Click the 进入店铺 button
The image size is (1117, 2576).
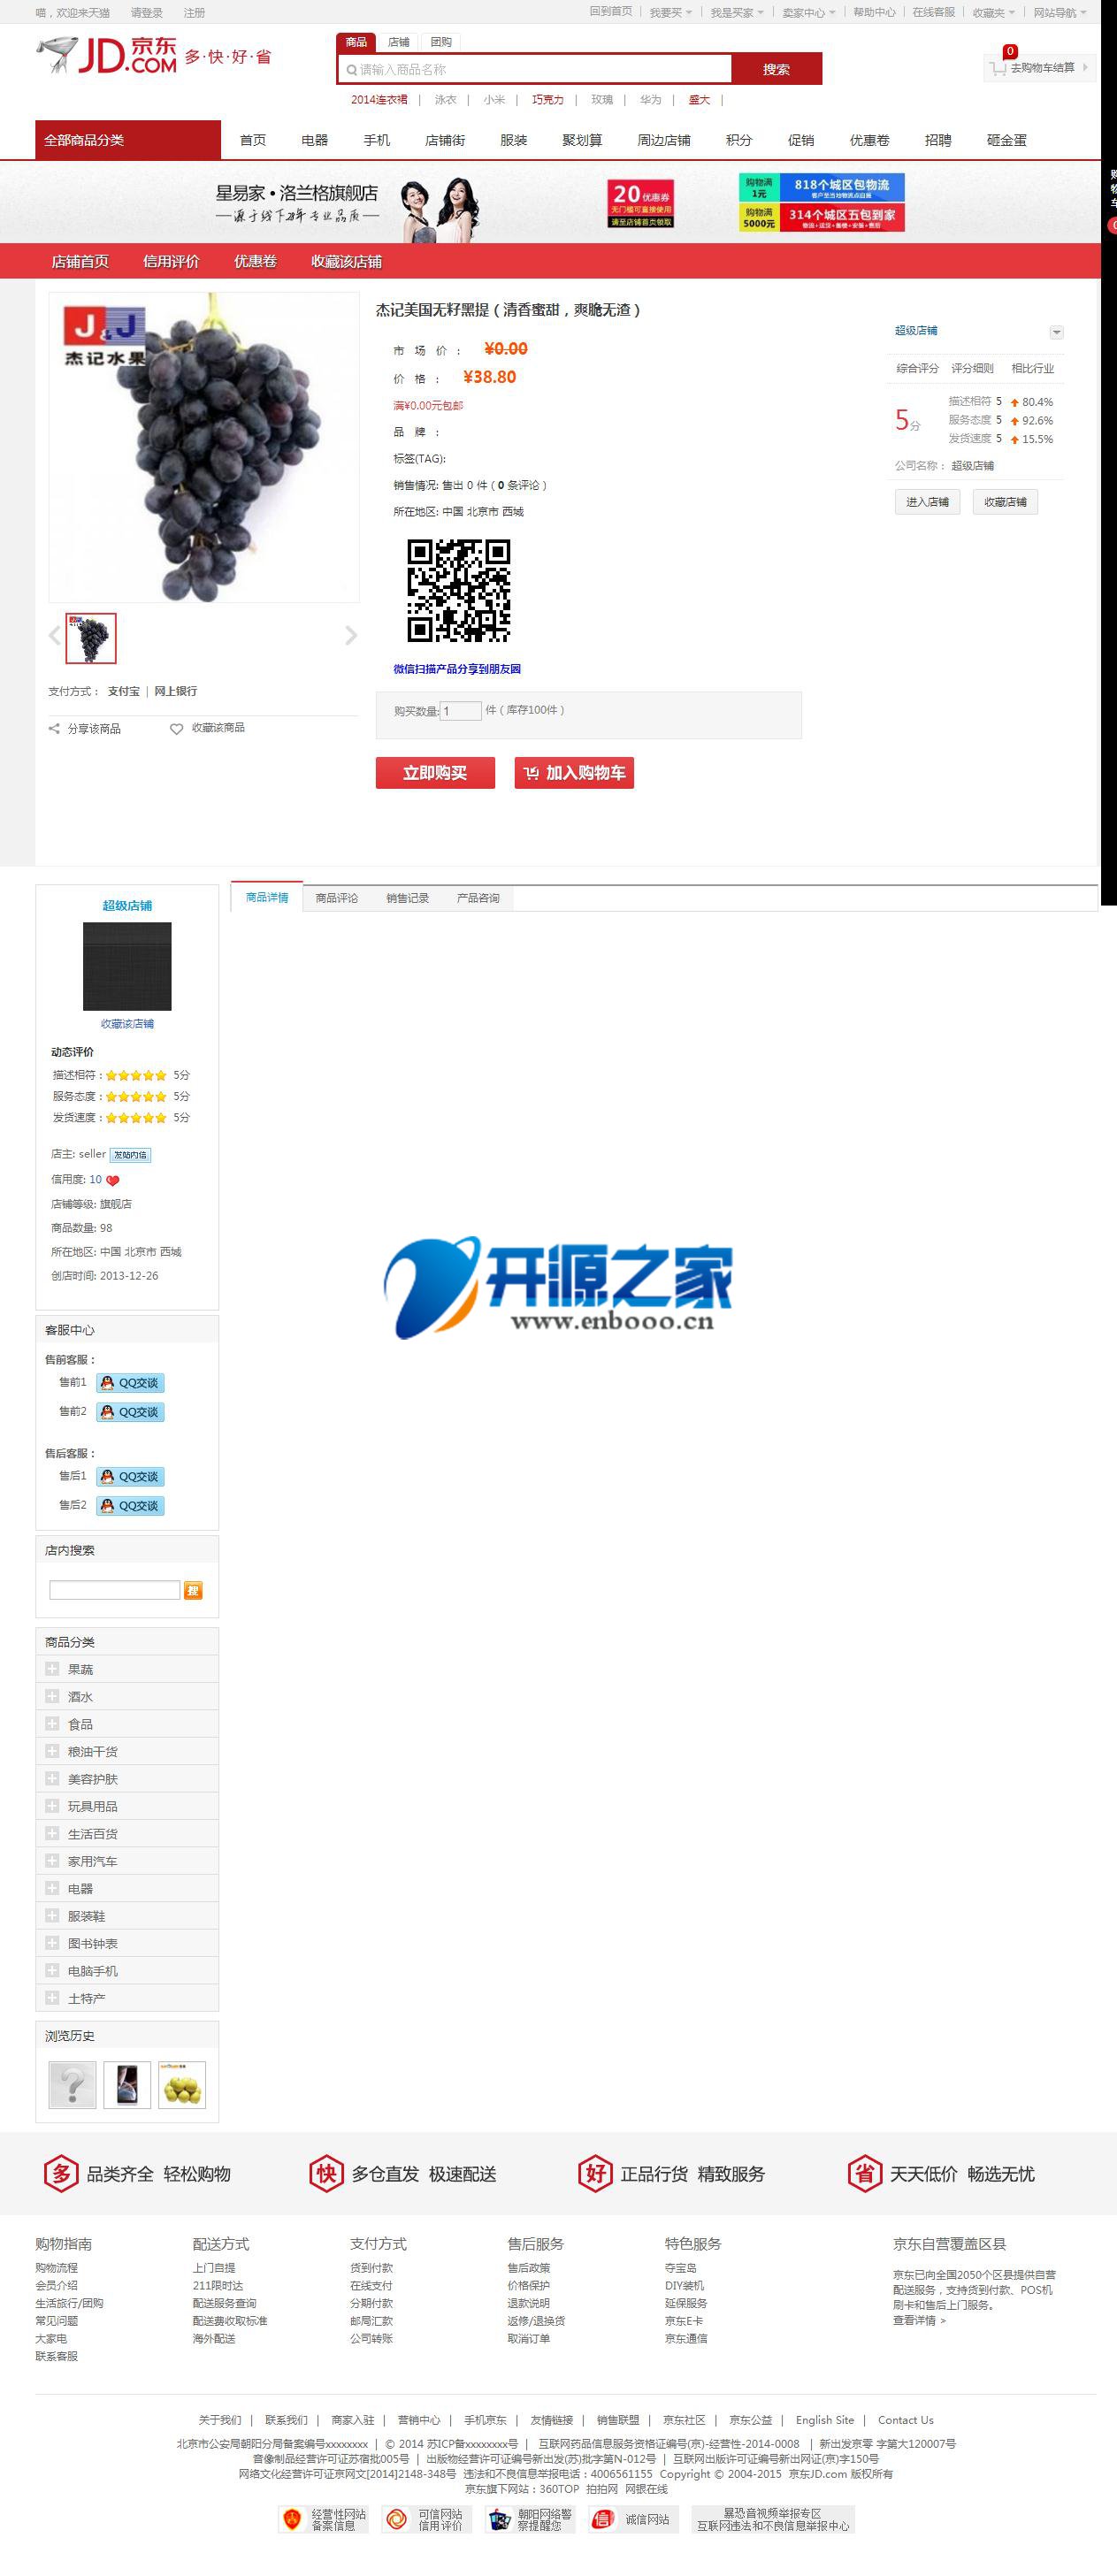[x=927, y=502]
